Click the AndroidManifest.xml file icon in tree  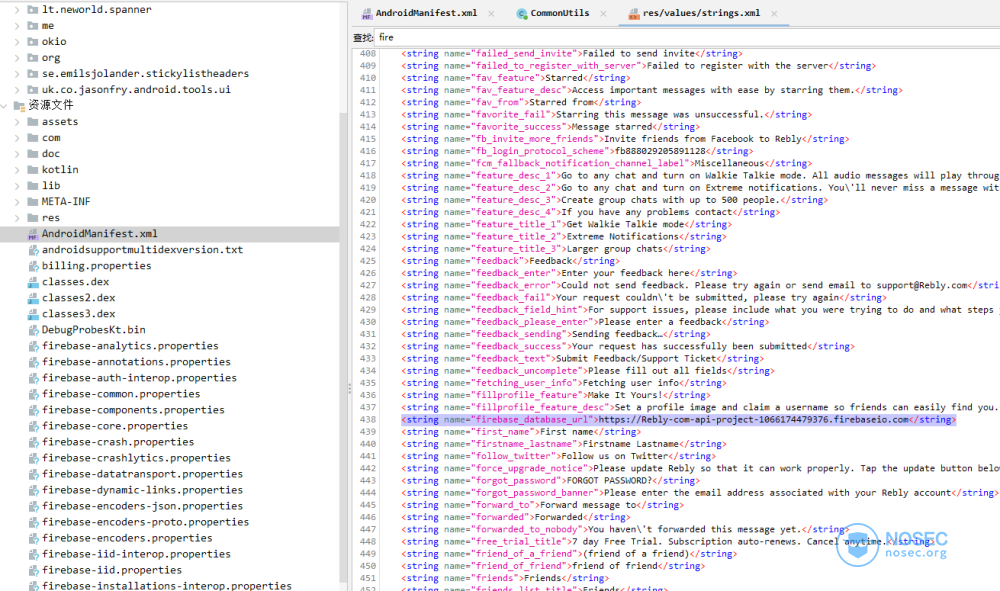pos(33,234)
